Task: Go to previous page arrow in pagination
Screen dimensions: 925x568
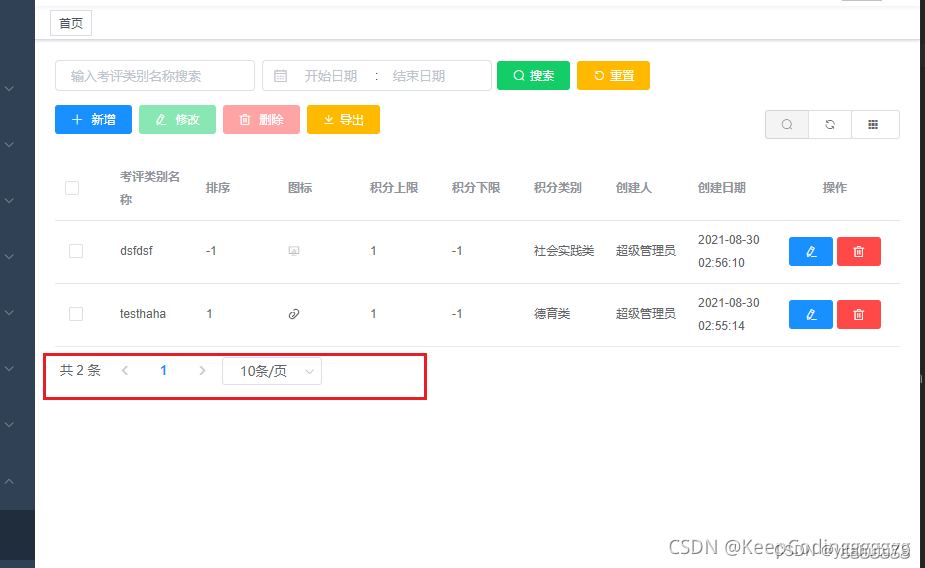Action: pyautogui.click(x=125, y=371)
